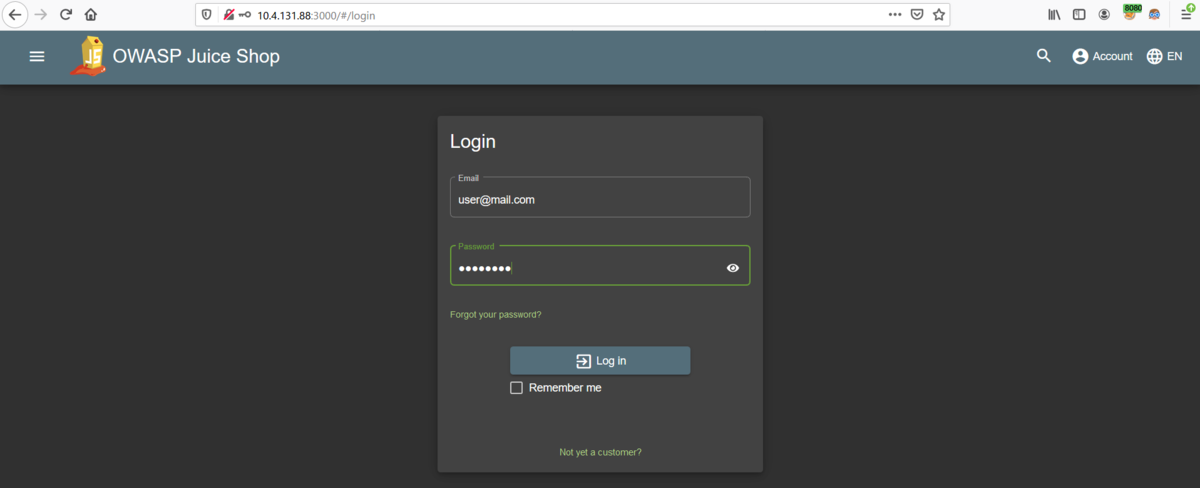Tick the Remember me checkbox
The image size is (1200, 488).
[x=516, y=388]
